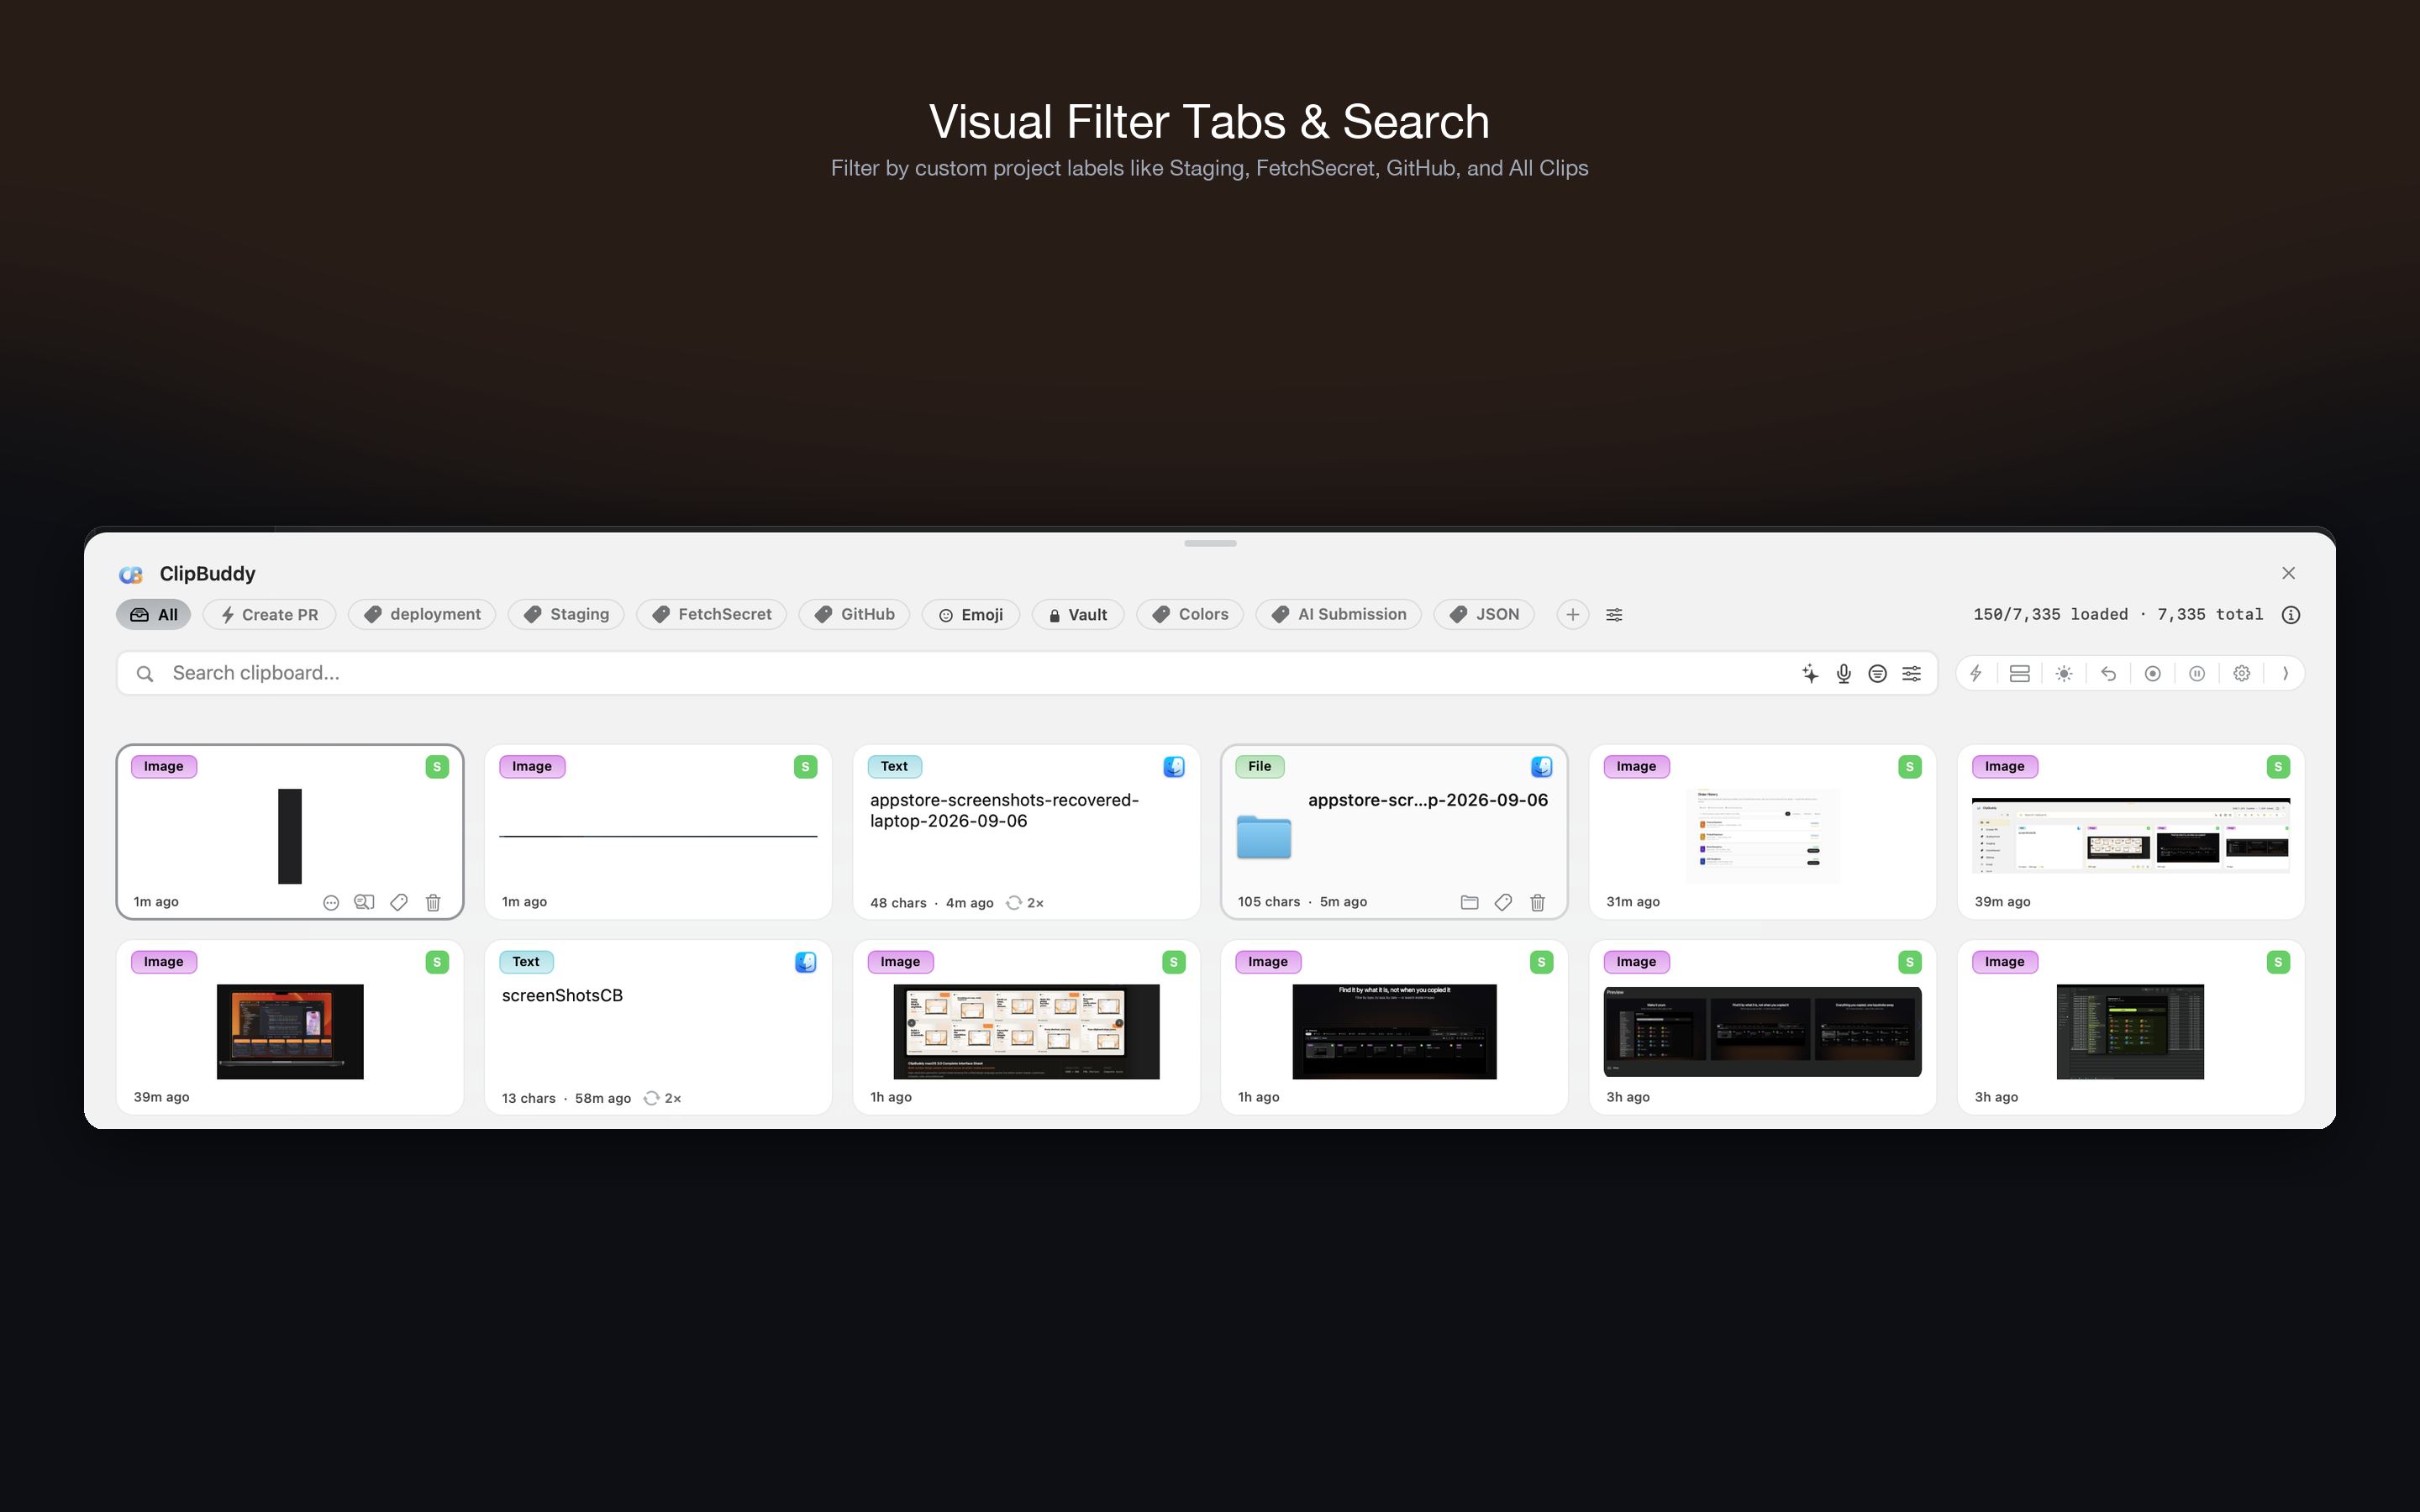The height and width of the screenshot is (1512, 2420).
Task: Open tab customization sliders icon beside plus
Action: [x=1614, y=615]
